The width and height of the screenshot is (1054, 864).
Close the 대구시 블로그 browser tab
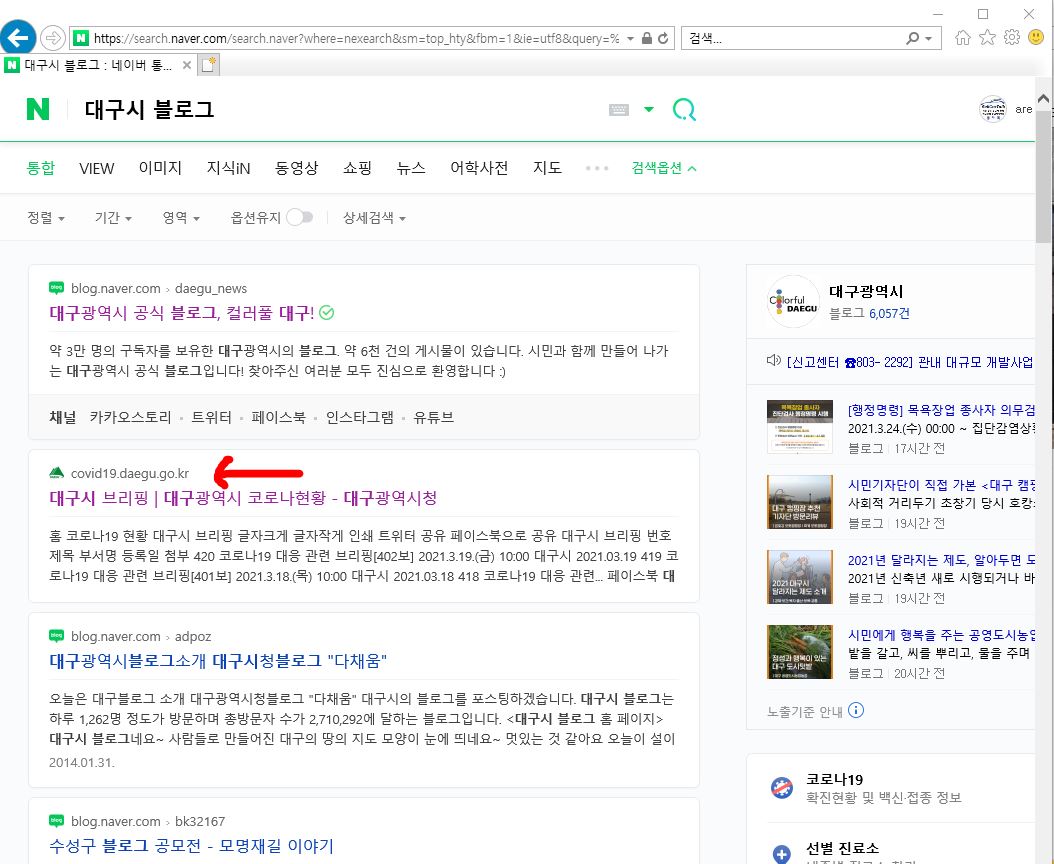coord(187,65)
